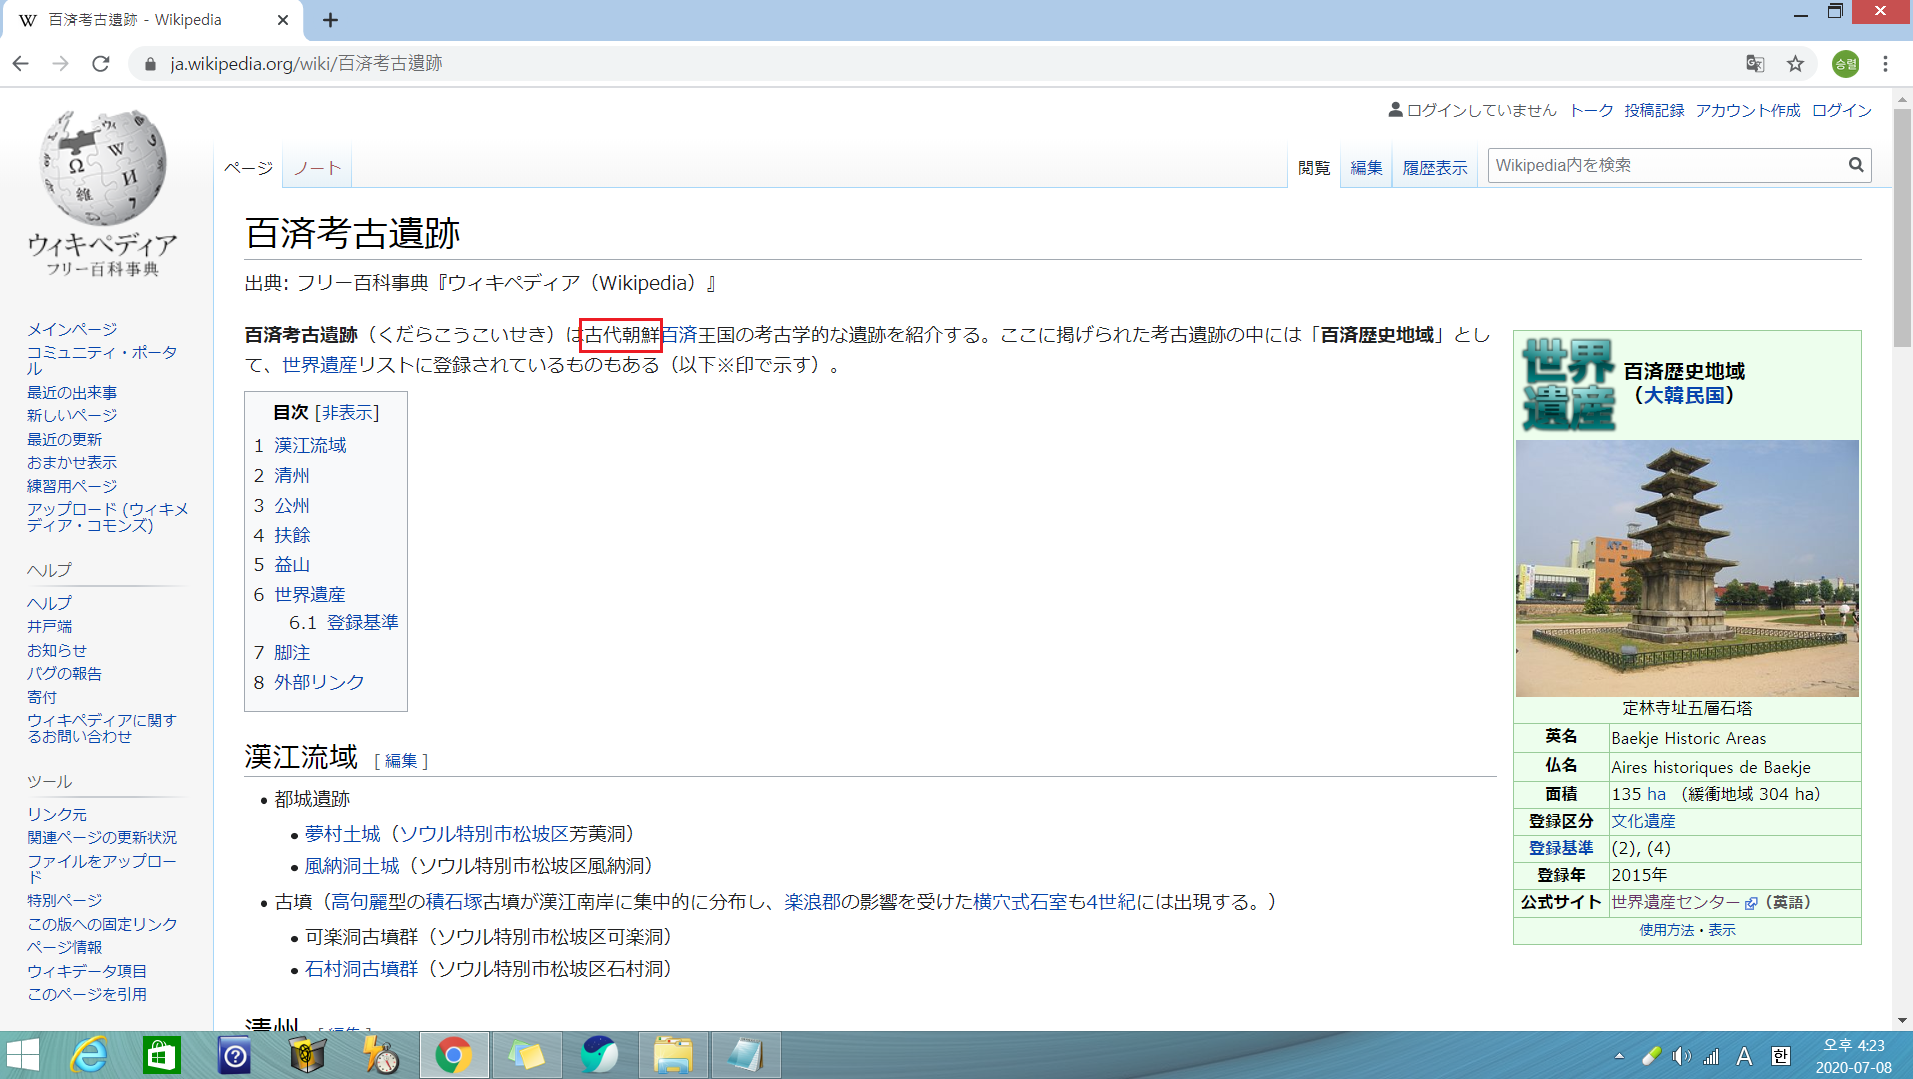This screenshot has height=1079, width=1913.
Task: Go to メインページ in the sidebar
Action: tap(72, 329)
